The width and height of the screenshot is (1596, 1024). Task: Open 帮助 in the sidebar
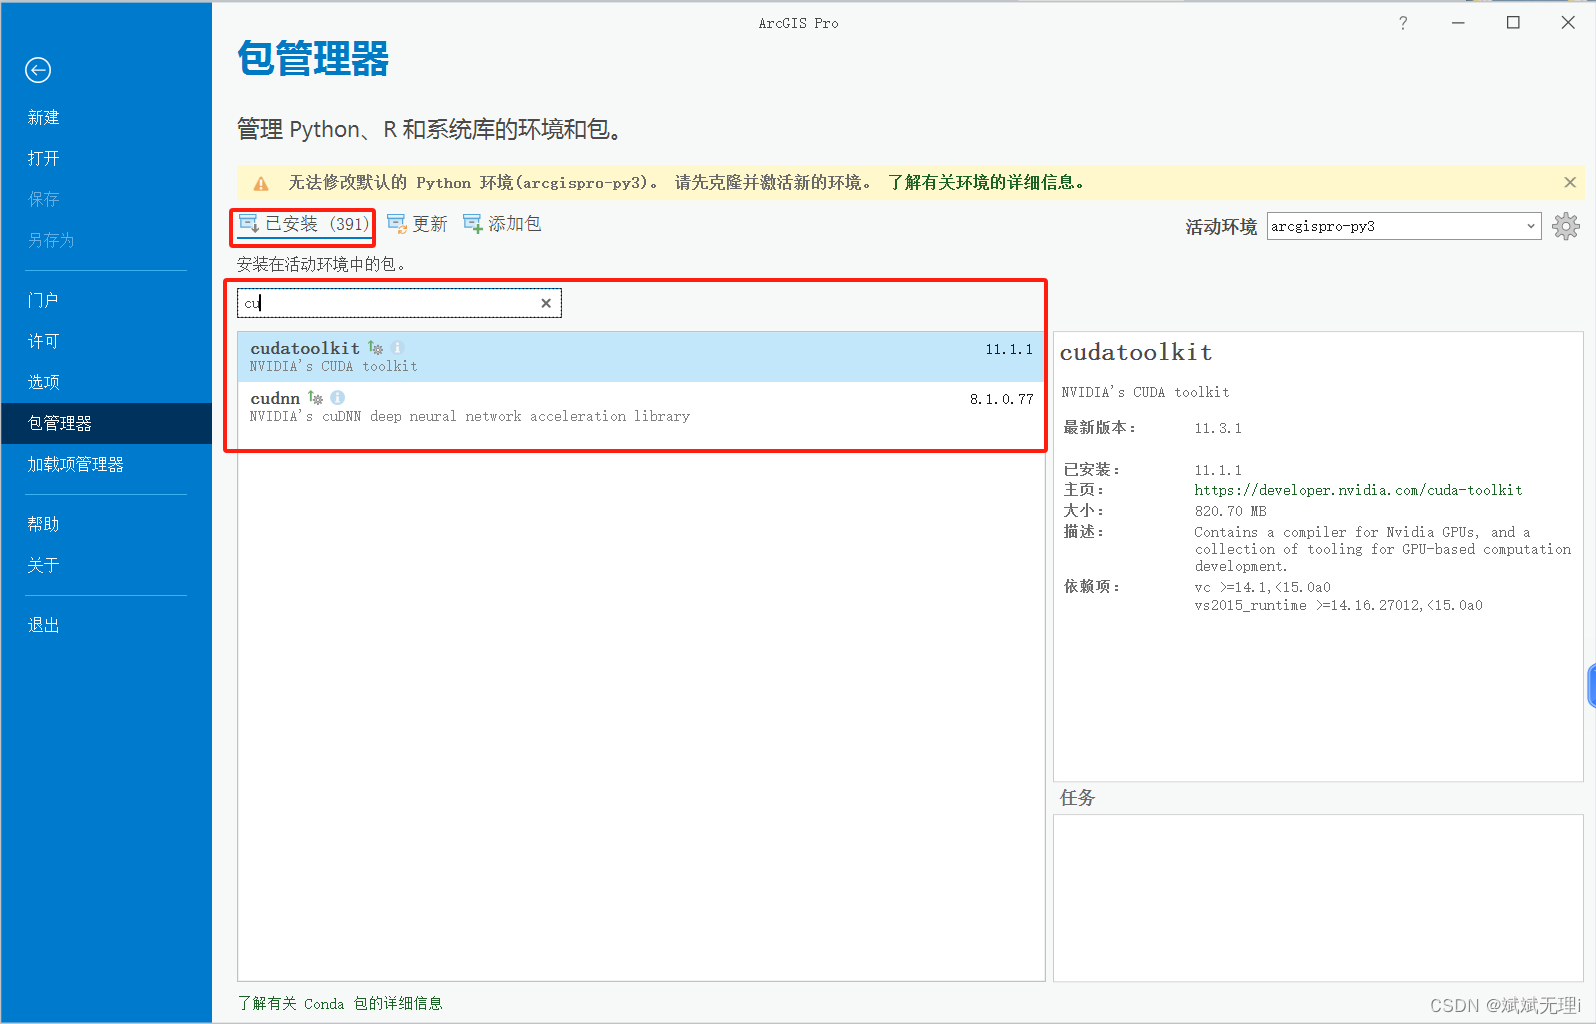[x=44, y=524]
